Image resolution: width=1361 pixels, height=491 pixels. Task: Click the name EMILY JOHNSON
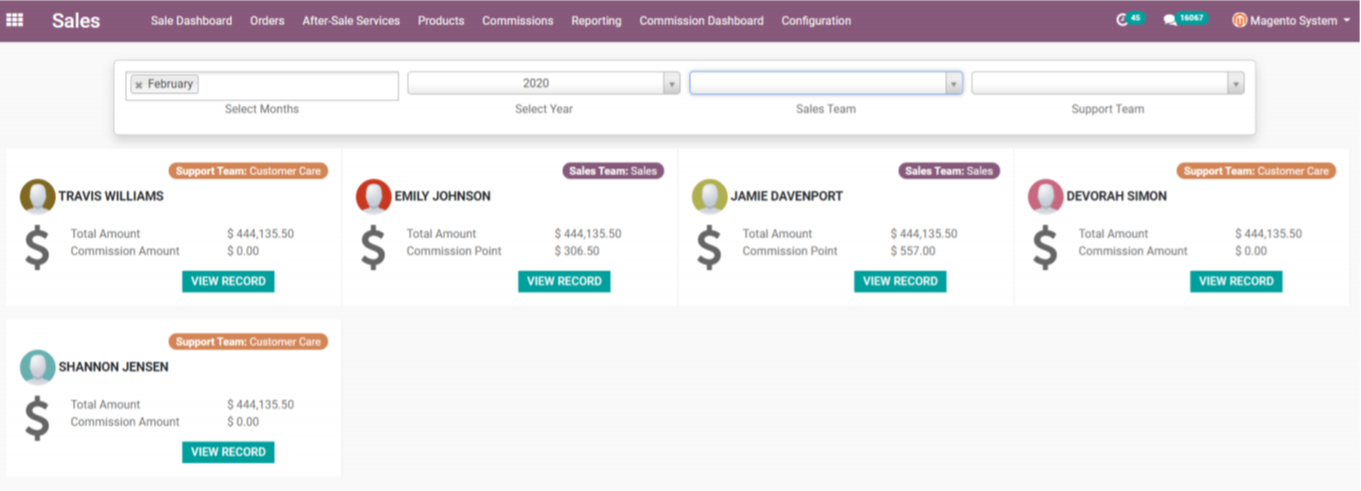443,196
